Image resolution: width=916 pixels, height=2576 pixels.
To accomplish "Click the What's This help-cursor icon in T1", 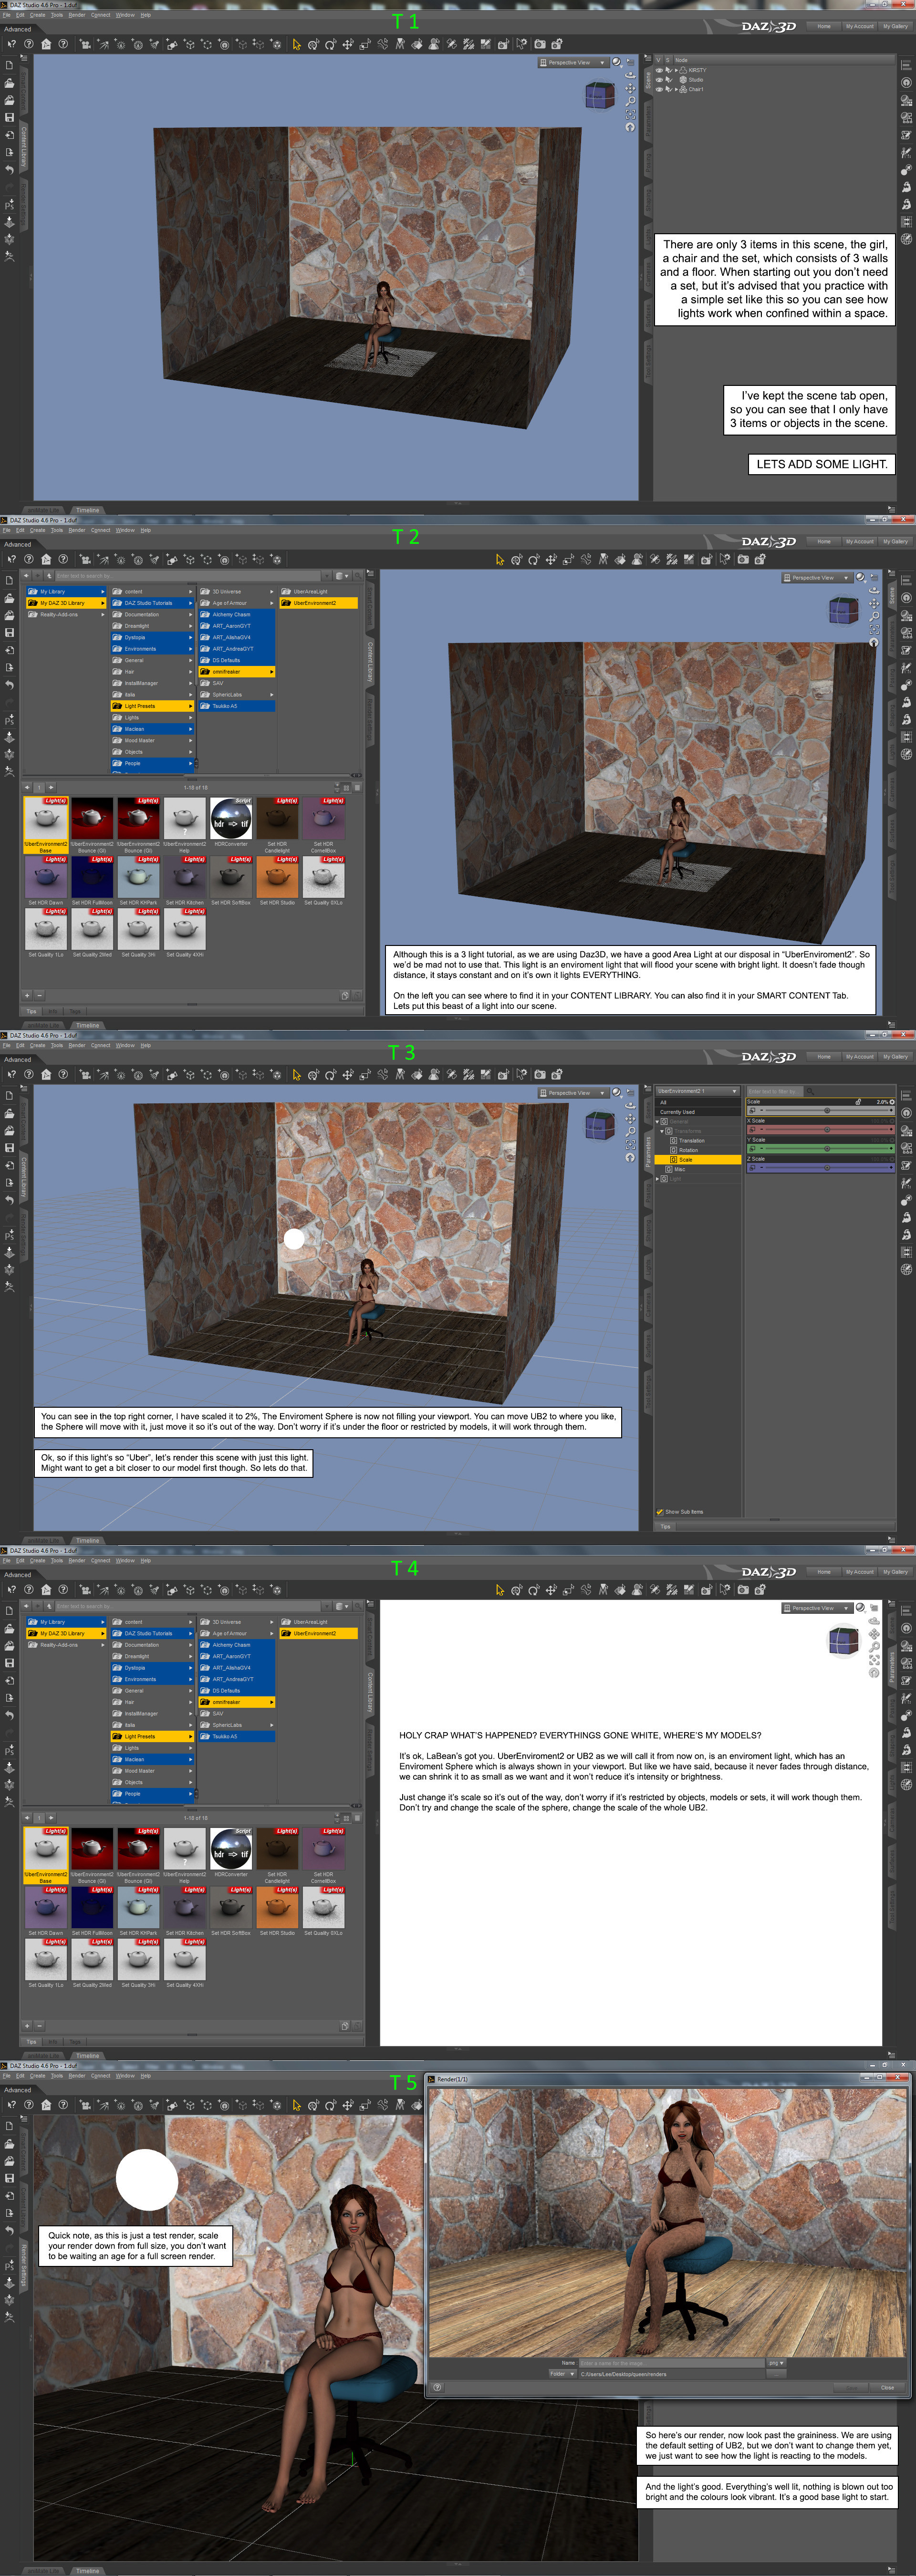I will [11, 44].
